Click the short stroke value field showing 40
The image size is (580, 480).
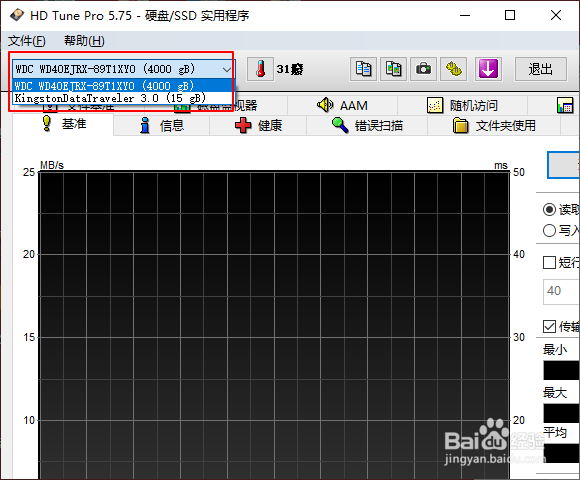coord(561,291)
